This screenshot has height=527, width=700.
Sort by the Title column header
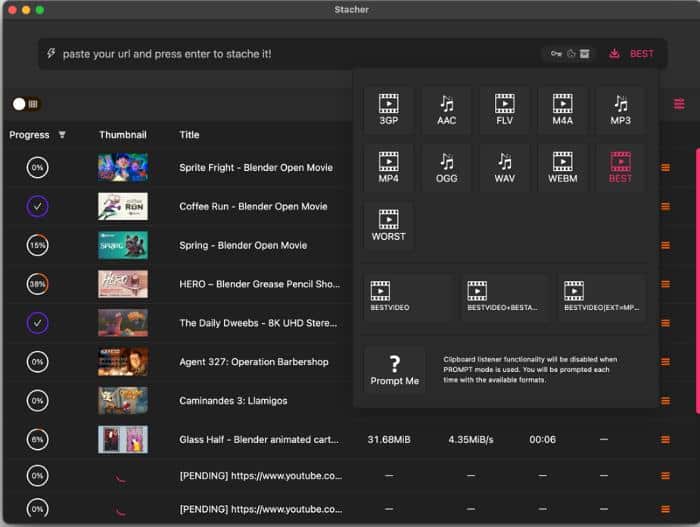point(189,135)
